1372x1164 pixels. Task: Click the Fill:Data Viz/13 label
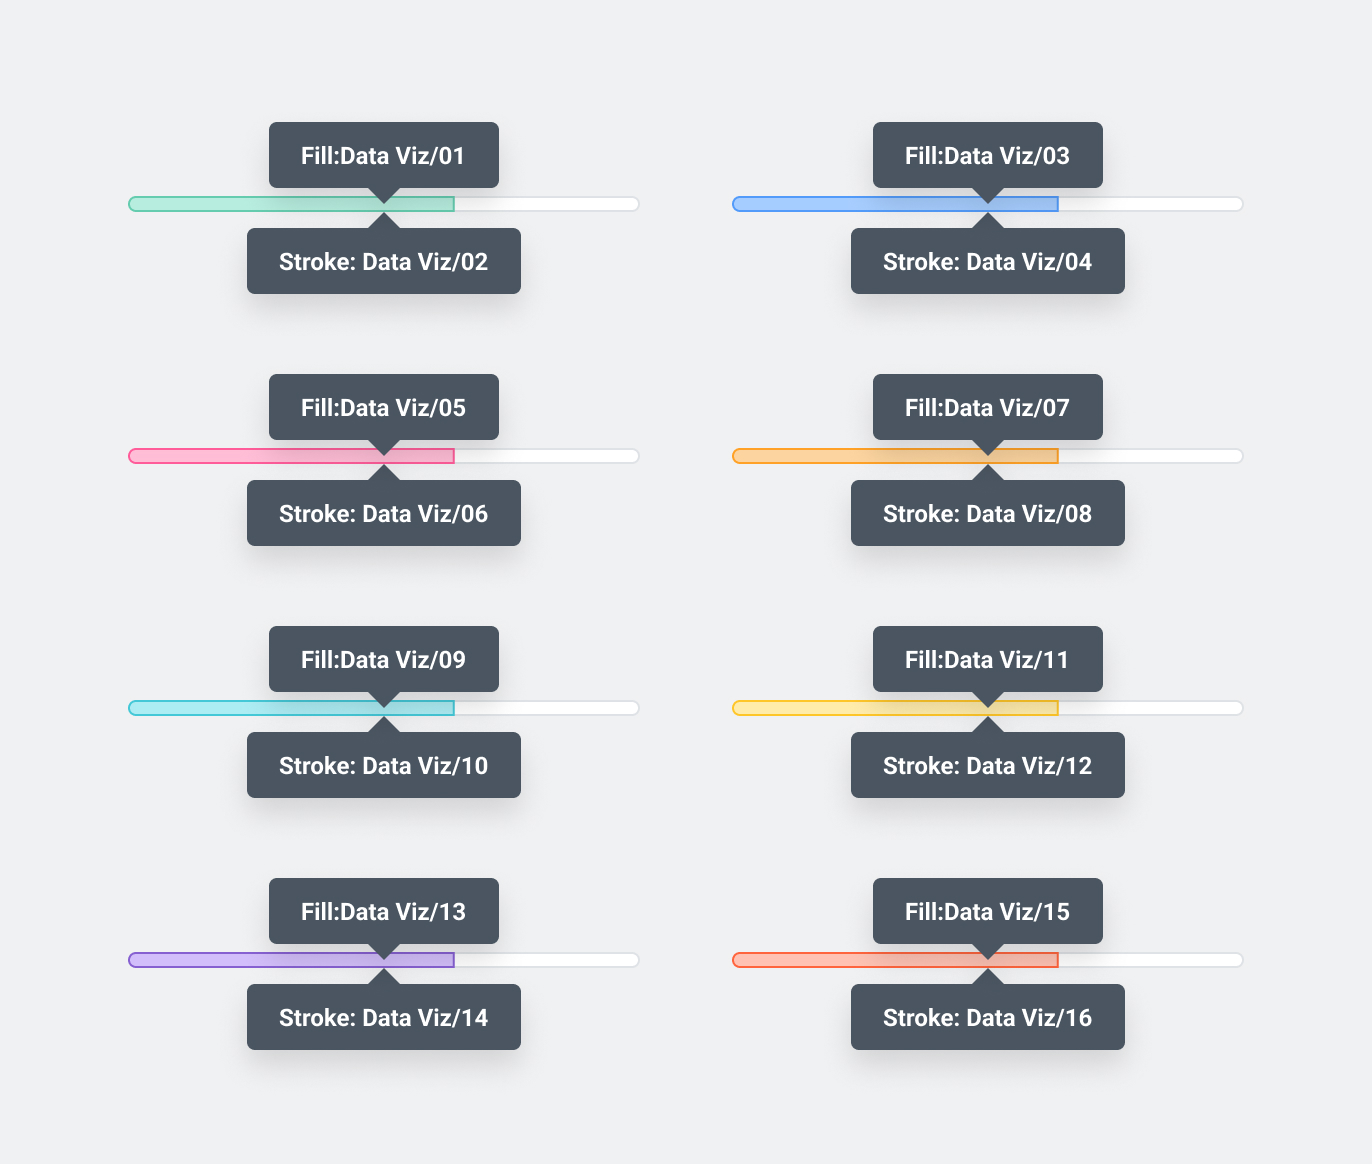click(x=383, y=911)
